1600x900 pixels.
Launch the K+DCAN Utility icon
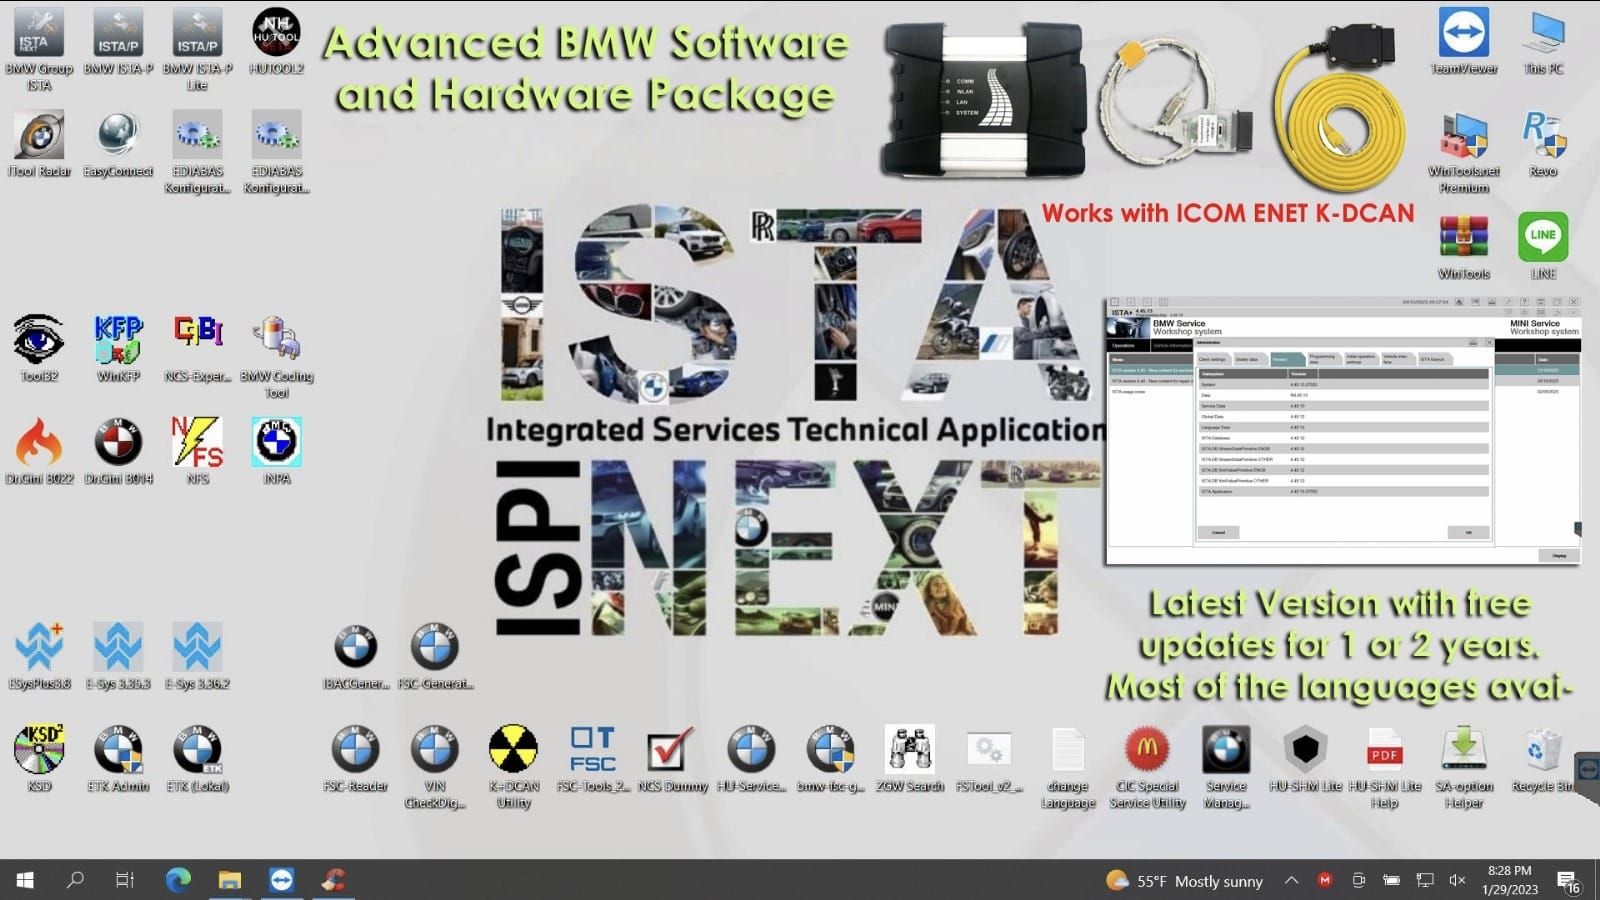513,750
